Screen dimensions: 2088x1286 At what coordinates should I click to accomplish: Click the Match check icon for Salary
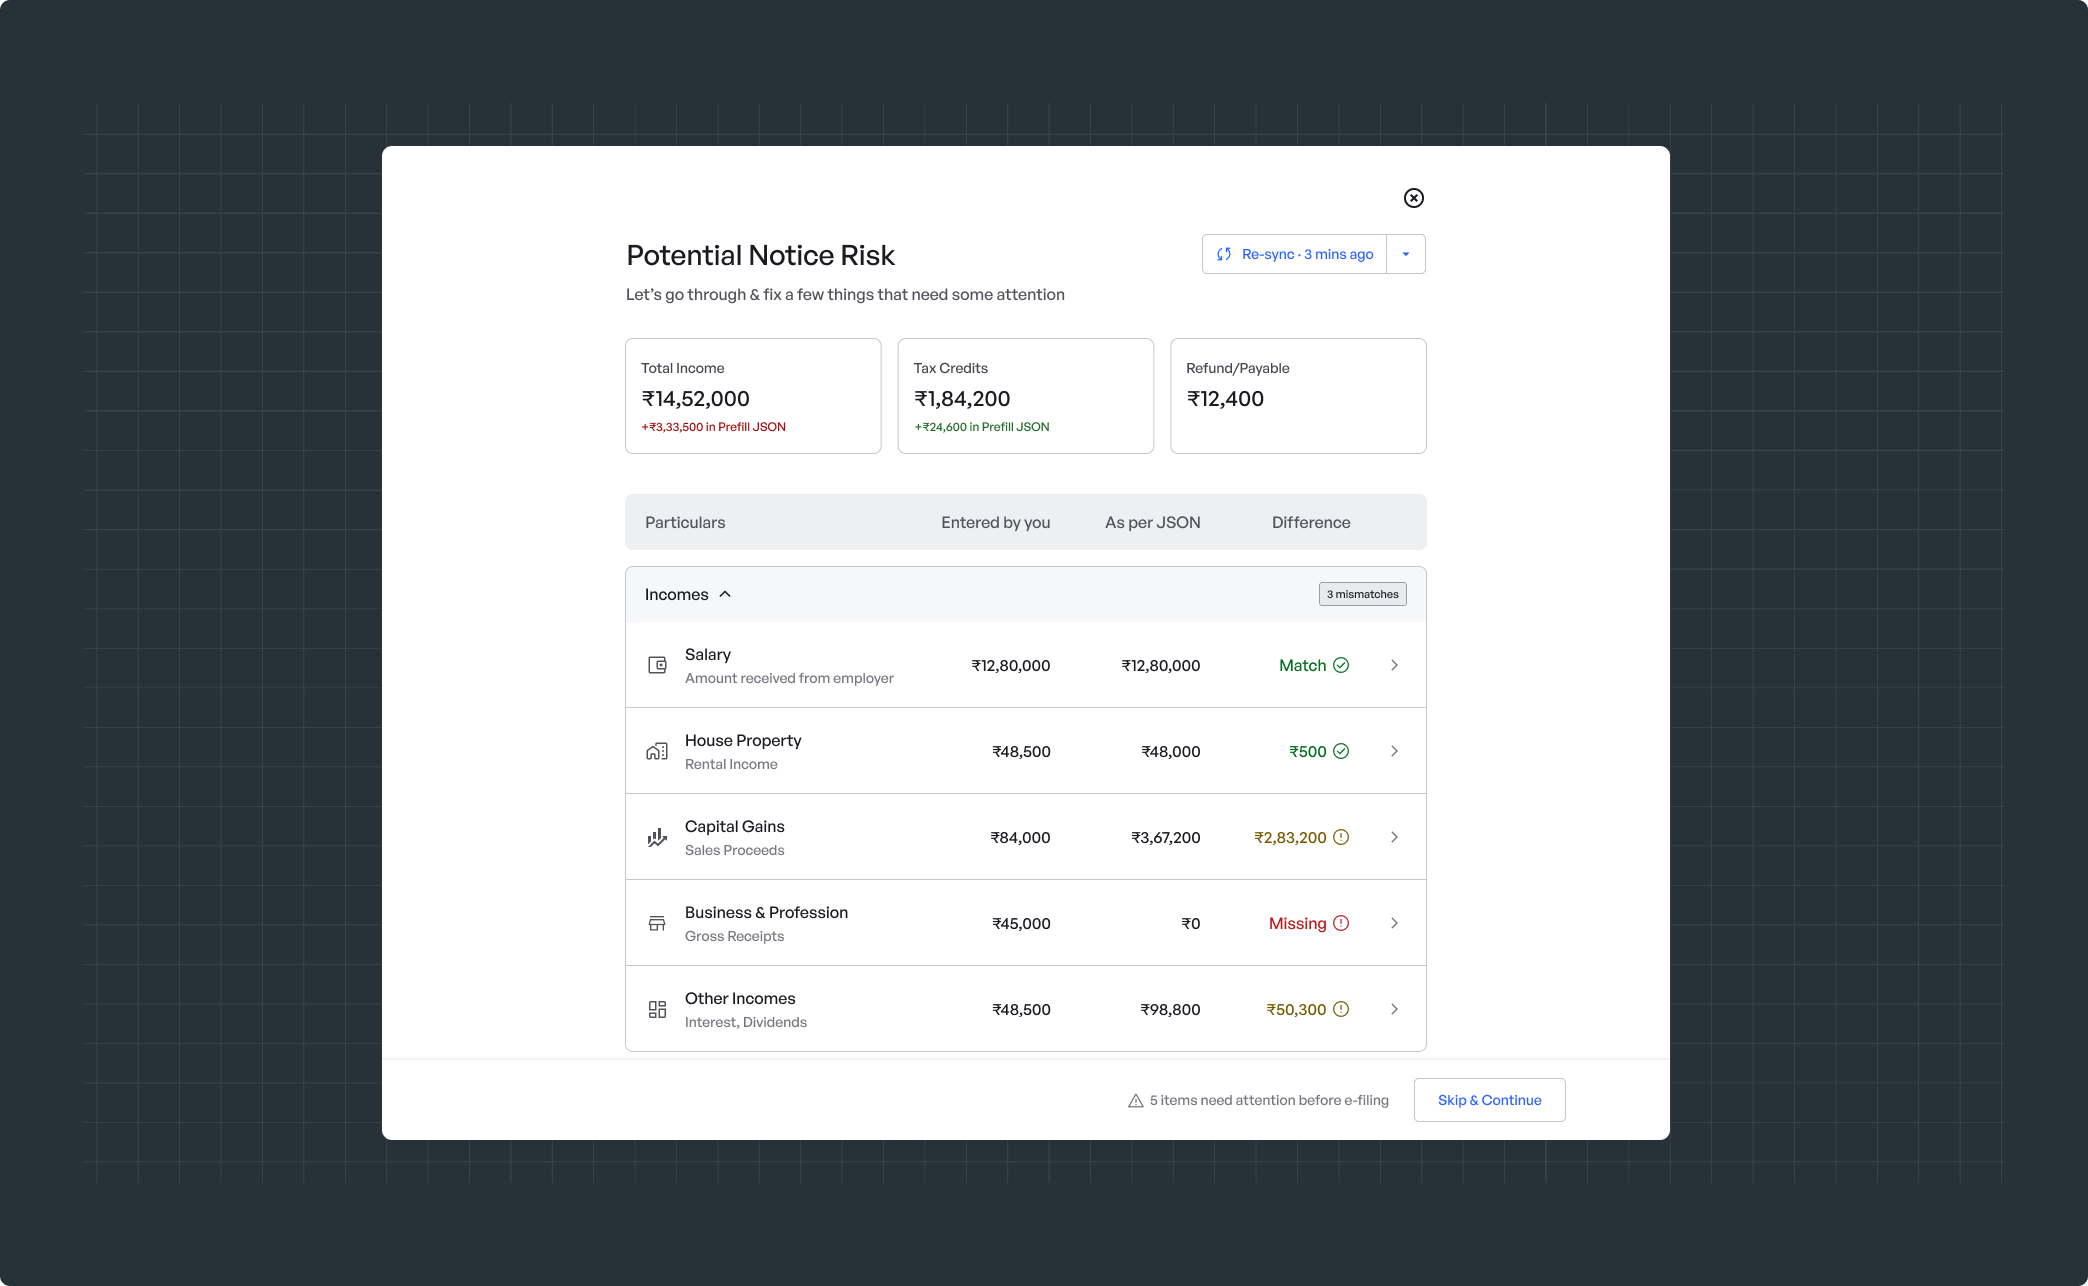tap(1341, 665)
